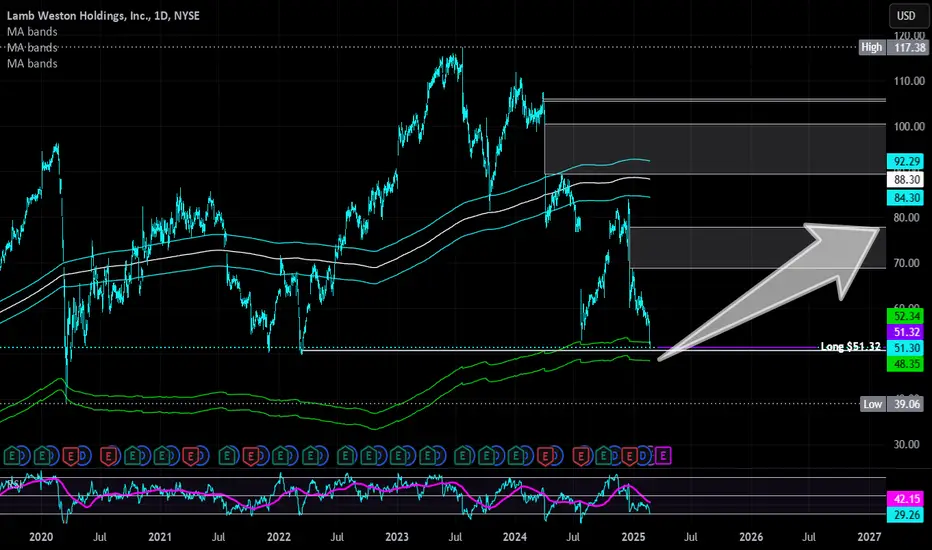Click the purple upcoming earnings E marker

pyautogui.click(x=663, y=456)
